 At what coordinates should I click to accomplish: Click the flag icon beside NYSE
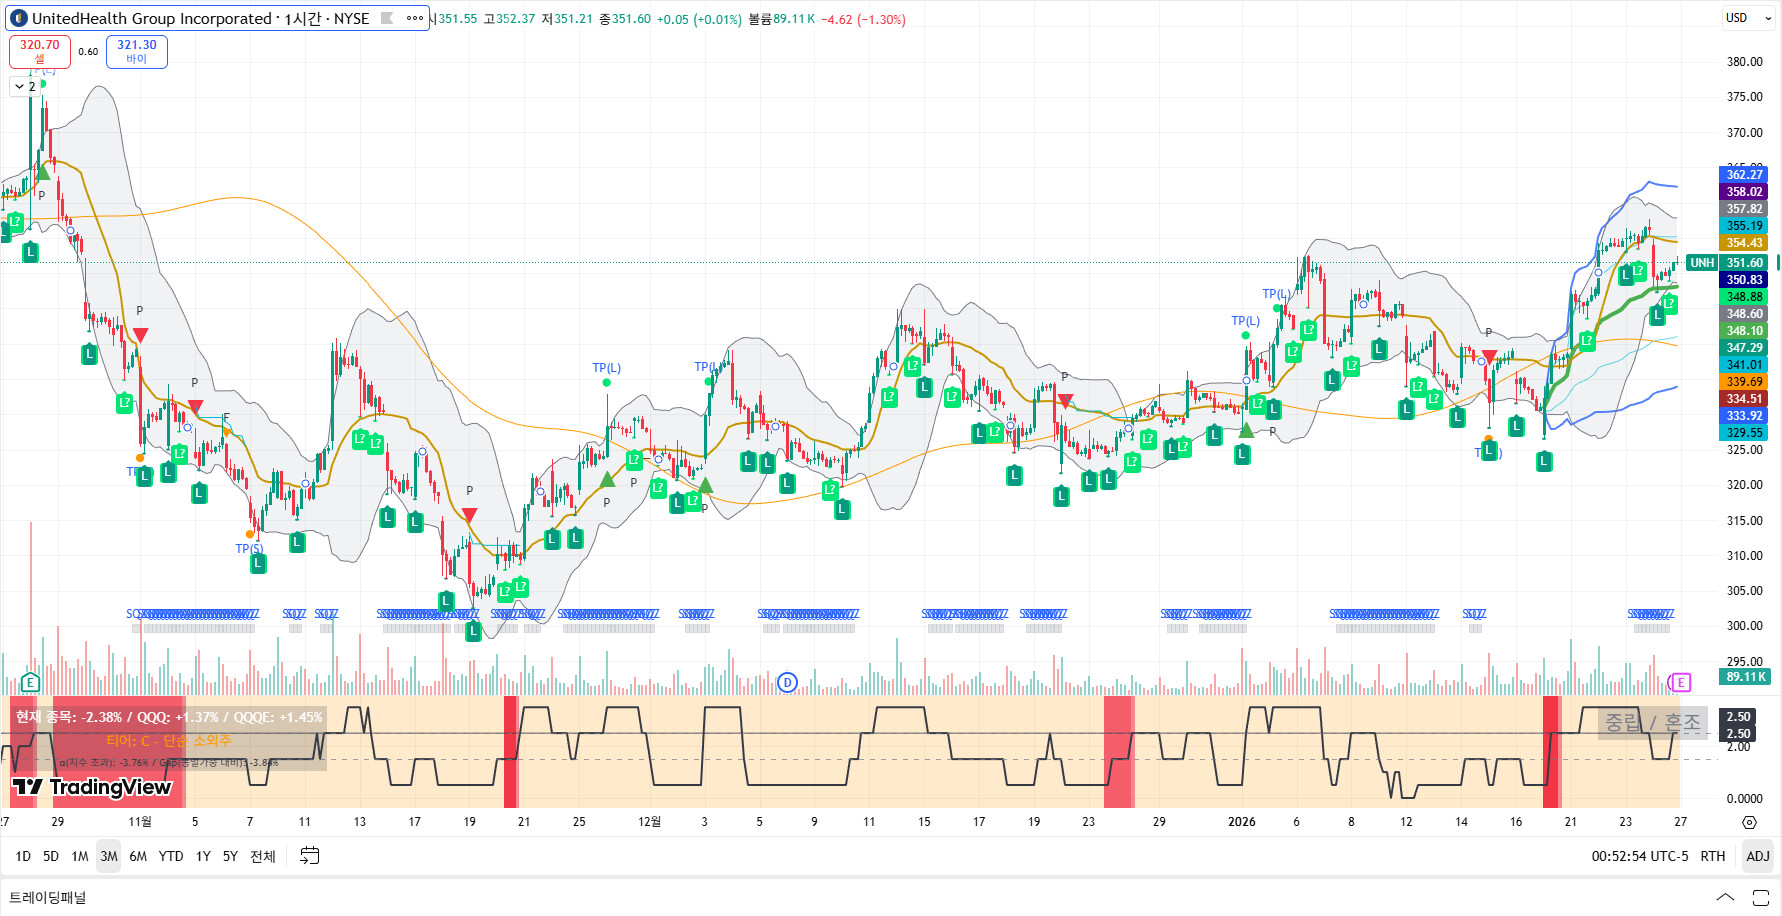(387, 18)
